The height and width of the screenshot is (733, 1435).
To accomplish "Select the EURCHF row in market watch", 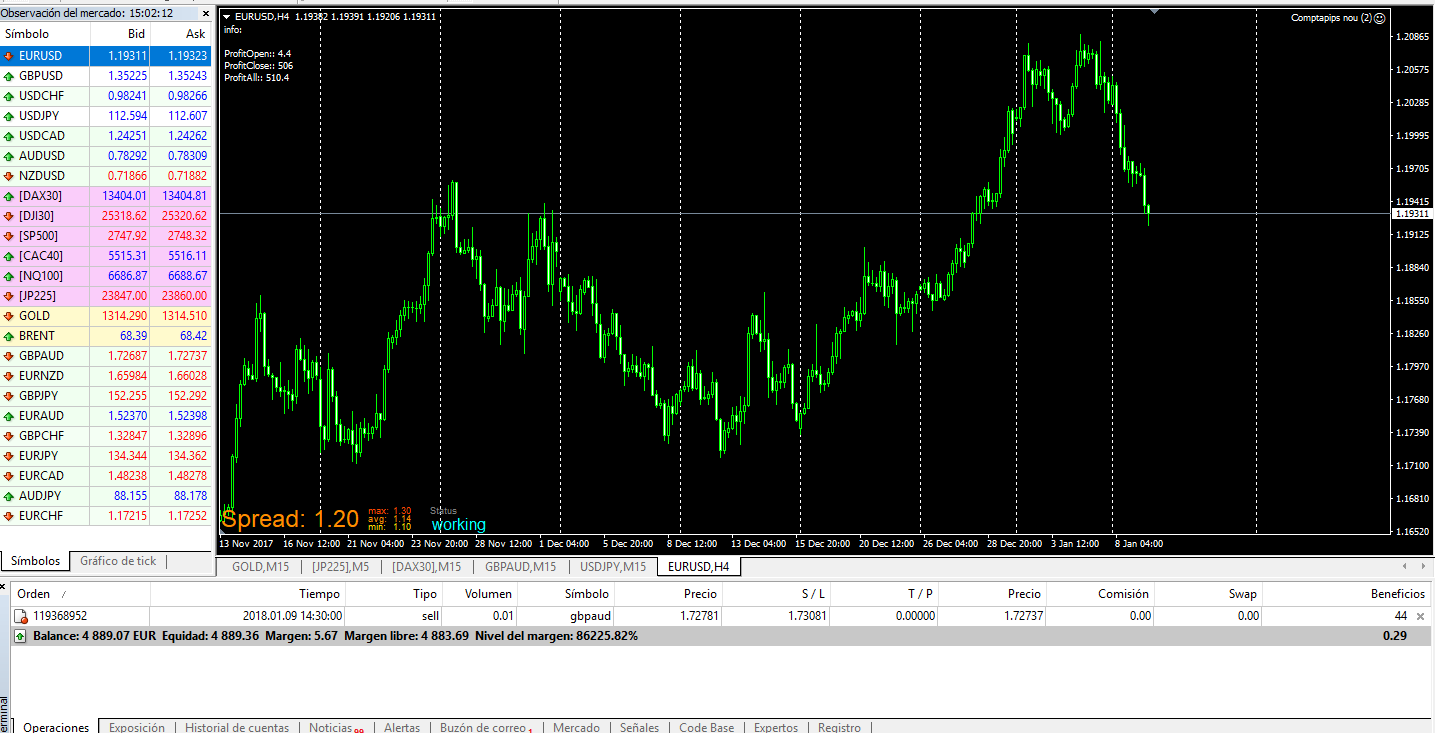I will click(106, 516).
